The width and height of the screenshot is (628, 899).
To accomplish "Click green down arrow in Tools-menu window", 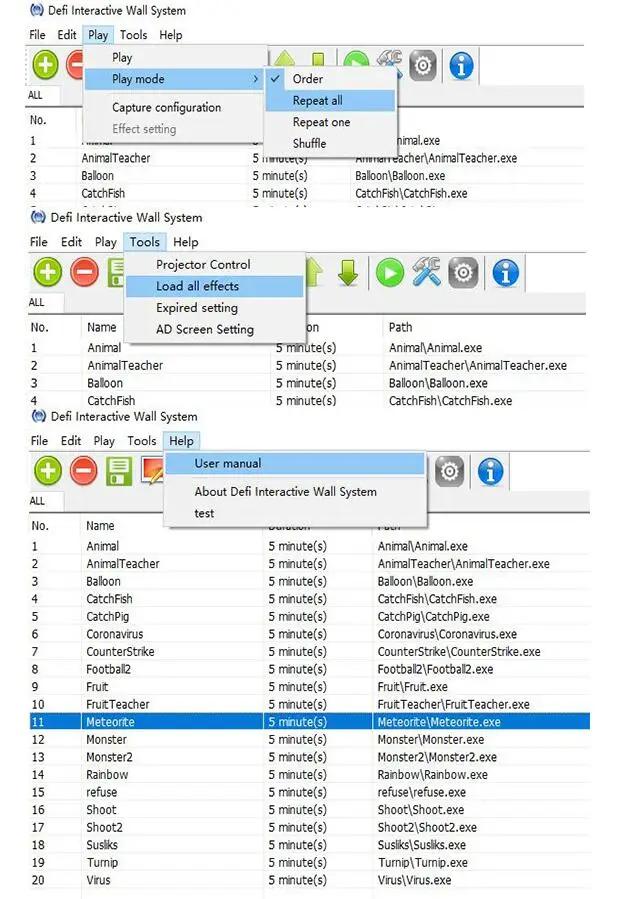I will [x=348, y=272].
